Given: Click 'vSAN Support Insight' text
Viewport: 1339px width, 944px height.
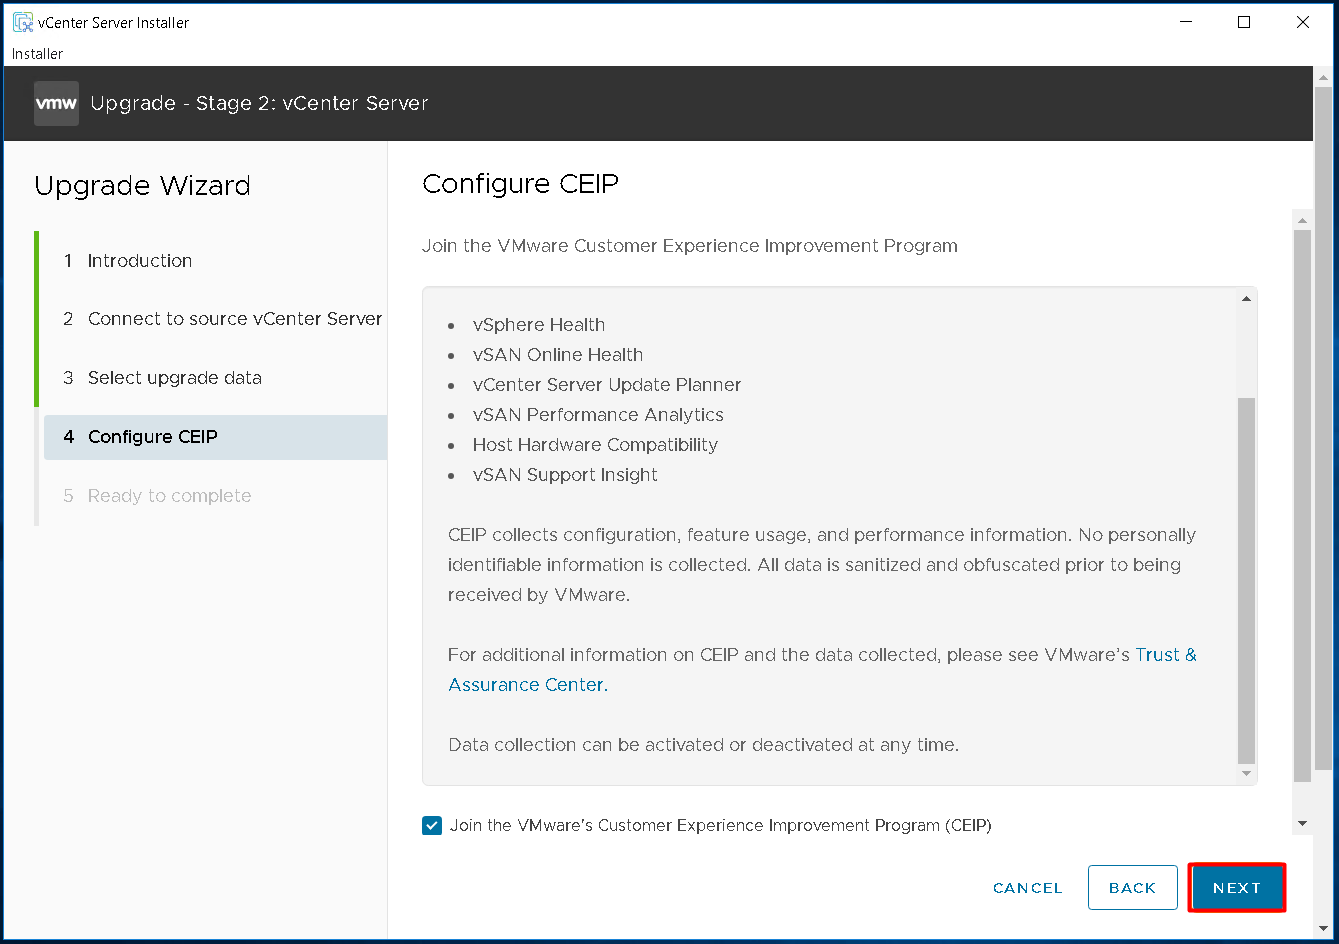Looking at the screenshot, I should (x=565, y=475).
